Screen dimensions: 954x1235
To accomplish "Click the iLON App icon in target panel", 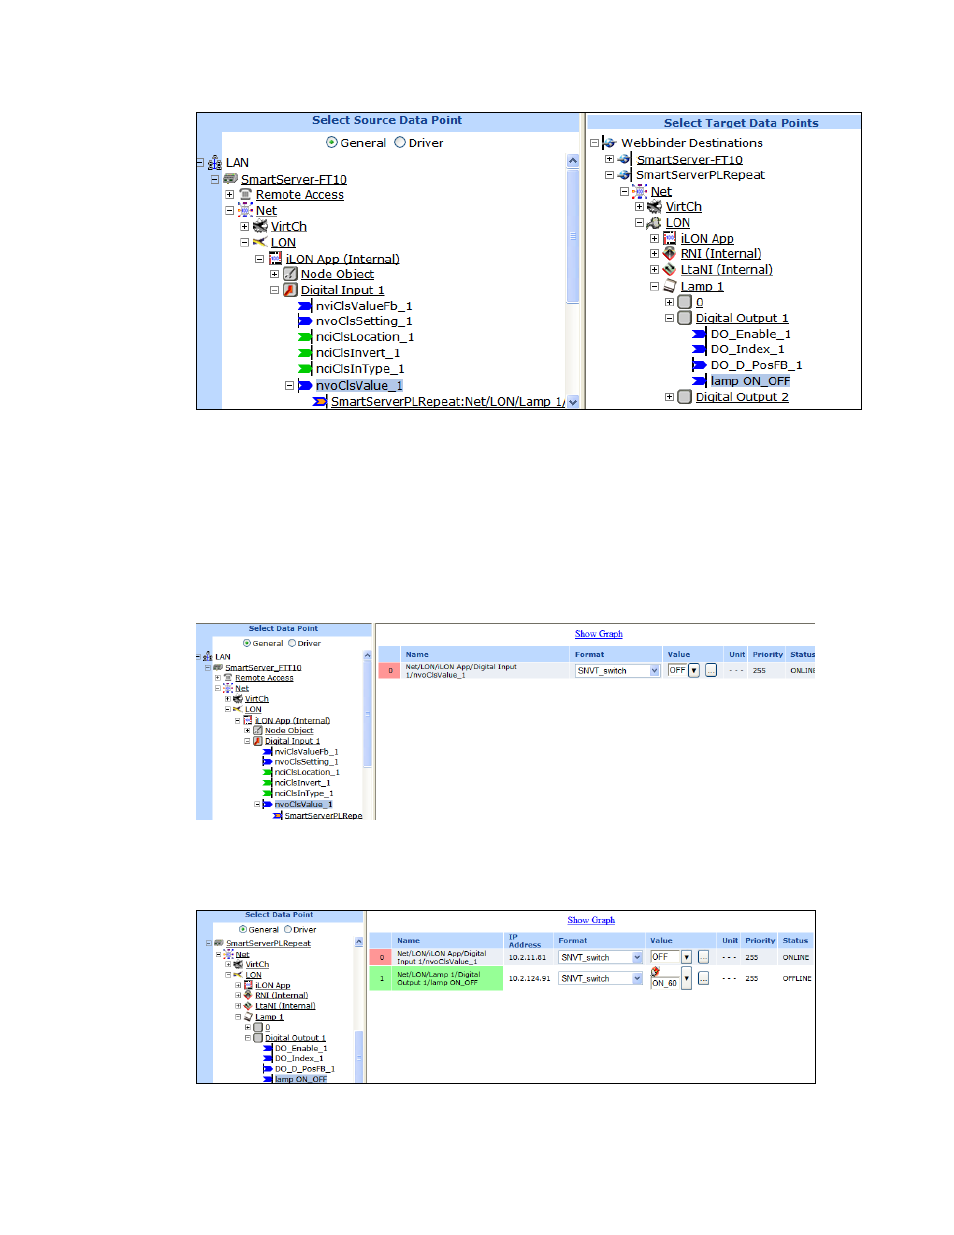I will 669,238.
